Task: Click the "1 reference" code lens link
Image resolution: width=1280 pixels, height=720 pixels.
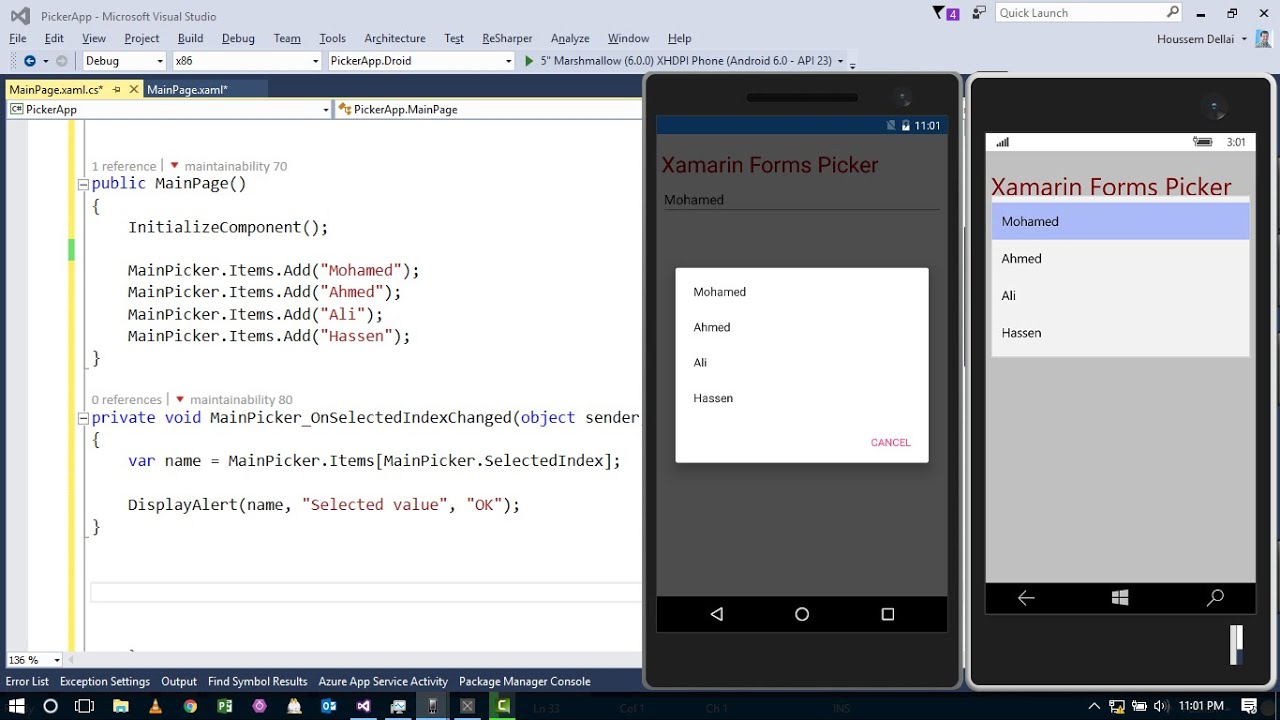Action: coord(124,166)
